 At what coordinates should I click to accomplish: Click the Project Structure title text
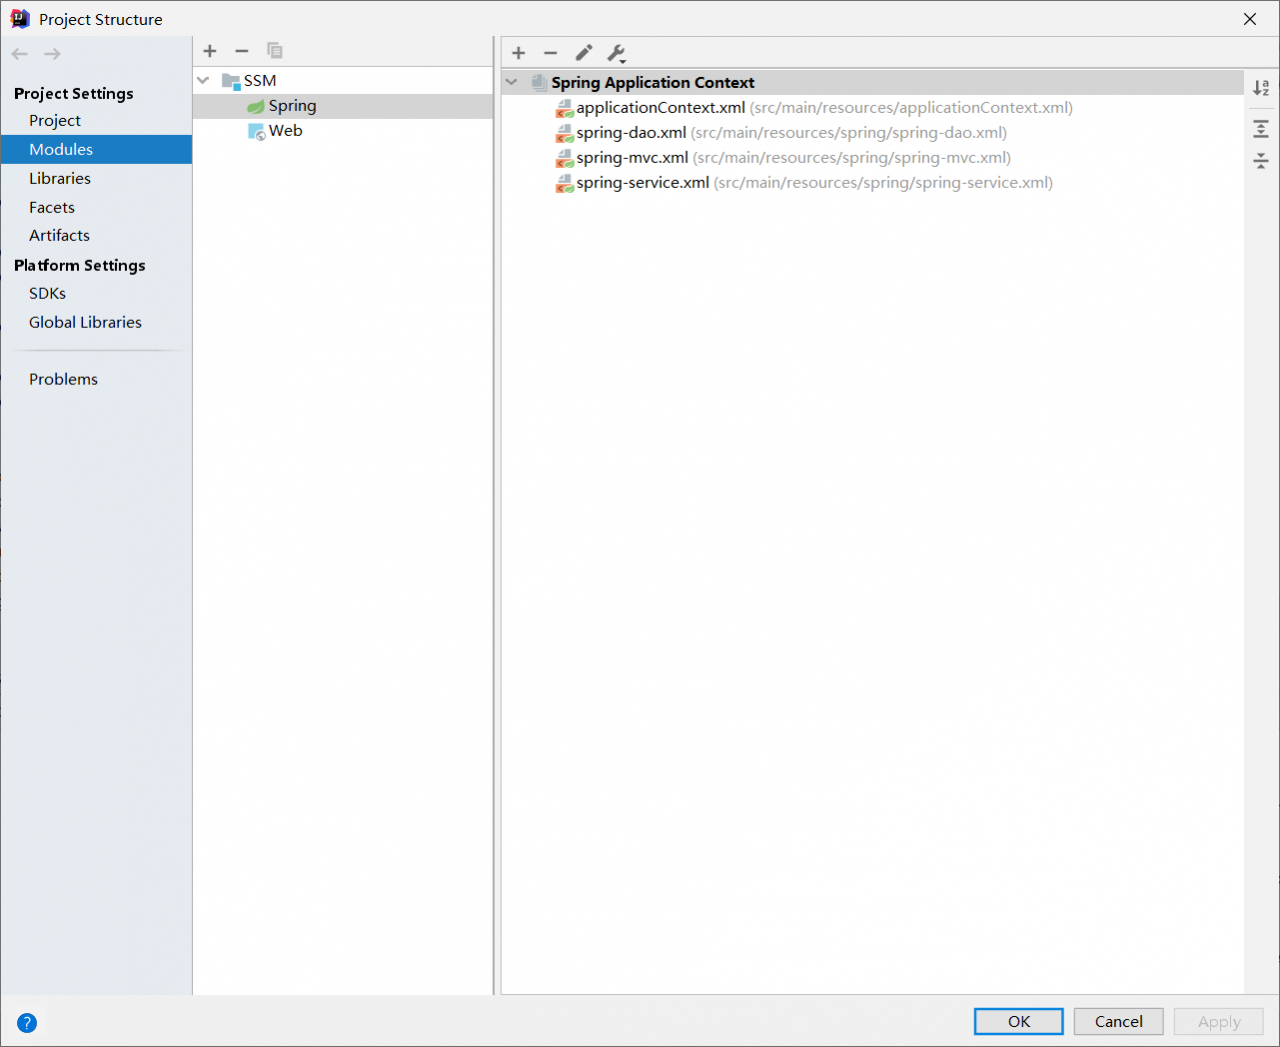point(100,19)
